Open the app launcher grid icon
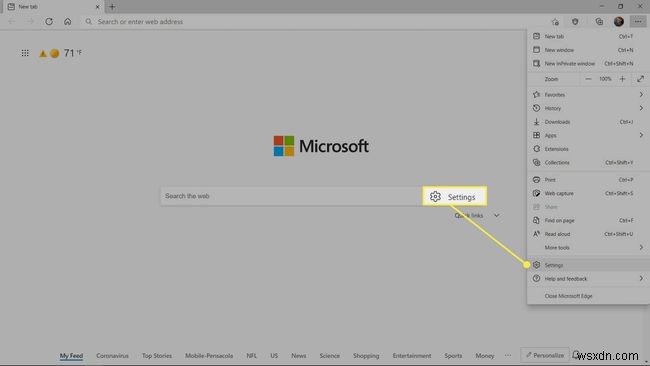The image size is (650, 366). (25, 53)
